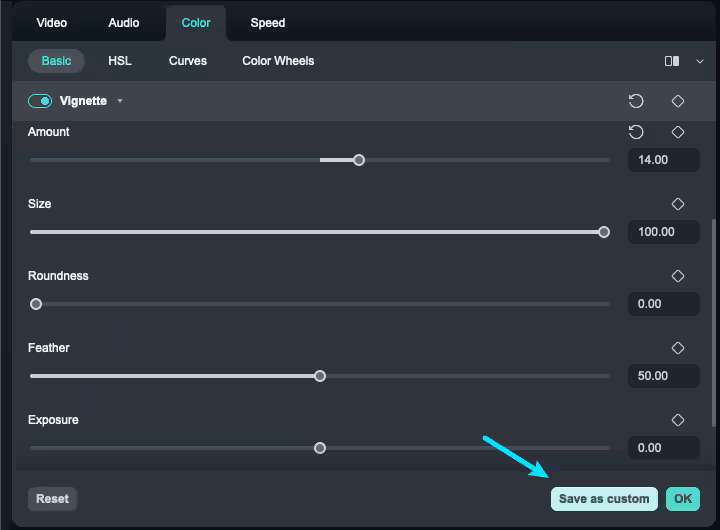This screenshot has width=720, height=530.
Task: Add a keyframe for Roundness
Action: [678, 276]
